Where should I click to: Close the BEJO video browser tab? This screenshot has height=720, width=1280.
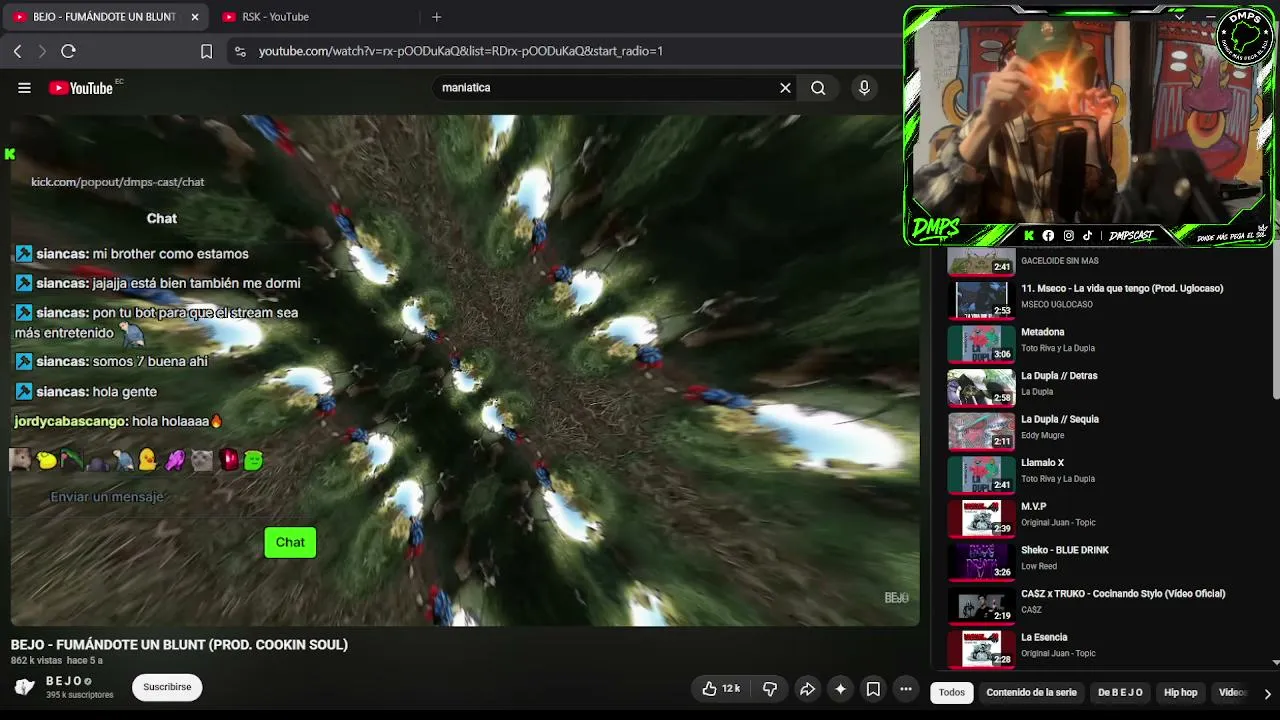195,17
